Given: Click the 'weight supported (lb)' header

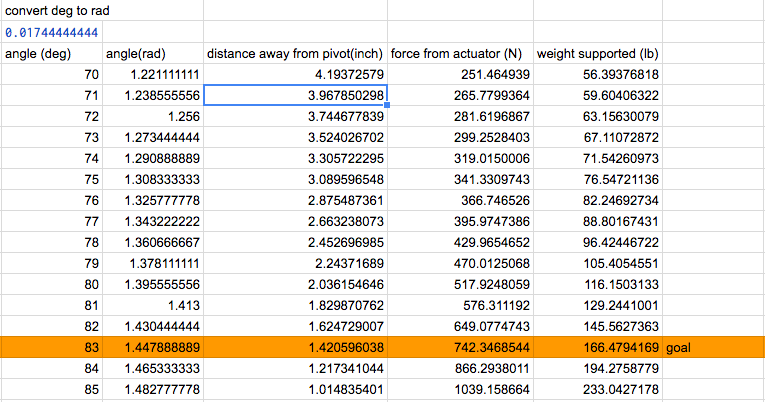Looking at the screenshot, I should tap(597, 54).
